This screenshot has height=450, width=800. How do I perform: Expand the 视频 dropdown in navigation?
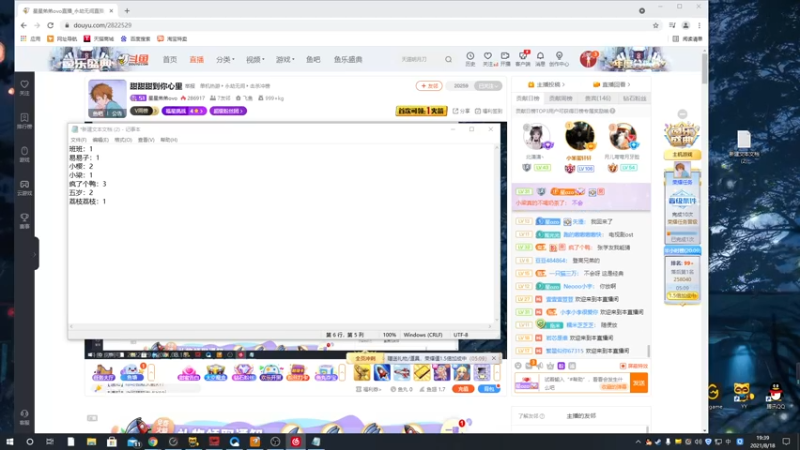point(255,60)
